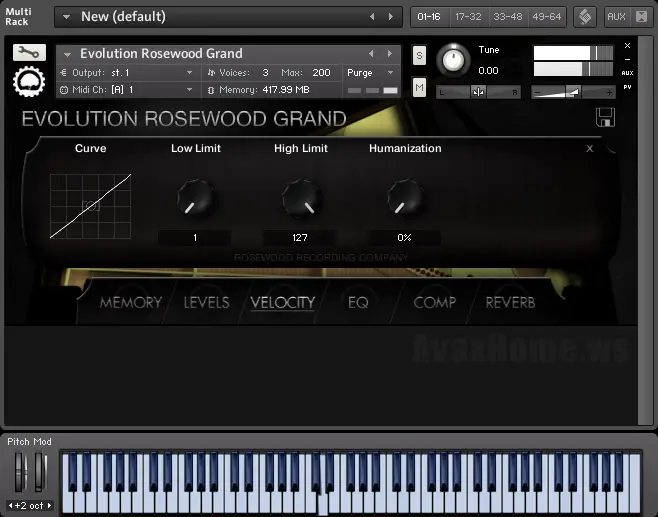Image resolution: width=658 pixels, height=517 pixels.
Task: Open instrument edit mode with wrench icon
Action: pyautogui.click(x=29, y=52)
